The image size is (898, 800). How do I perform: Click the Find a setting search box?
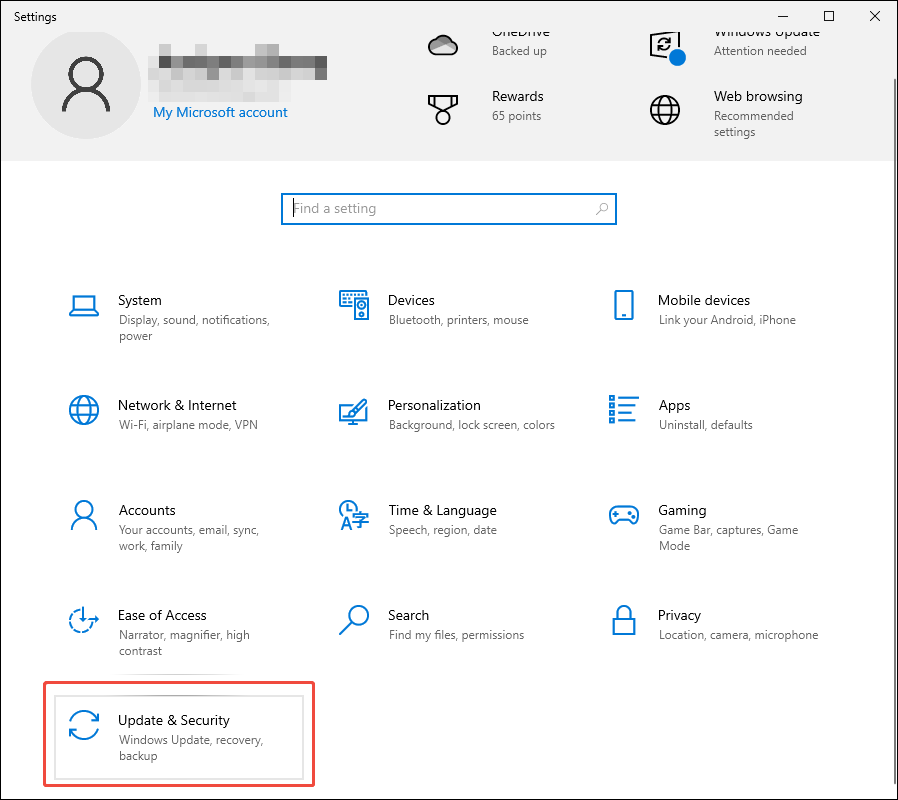click(448, 208)
